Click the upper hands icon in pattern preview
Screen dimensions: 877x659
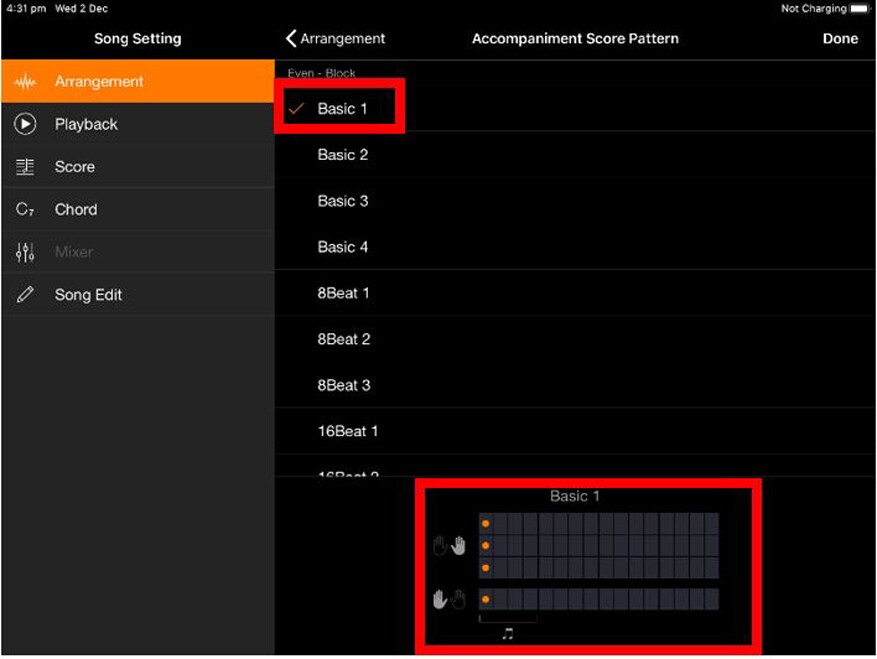click(449, 545)
